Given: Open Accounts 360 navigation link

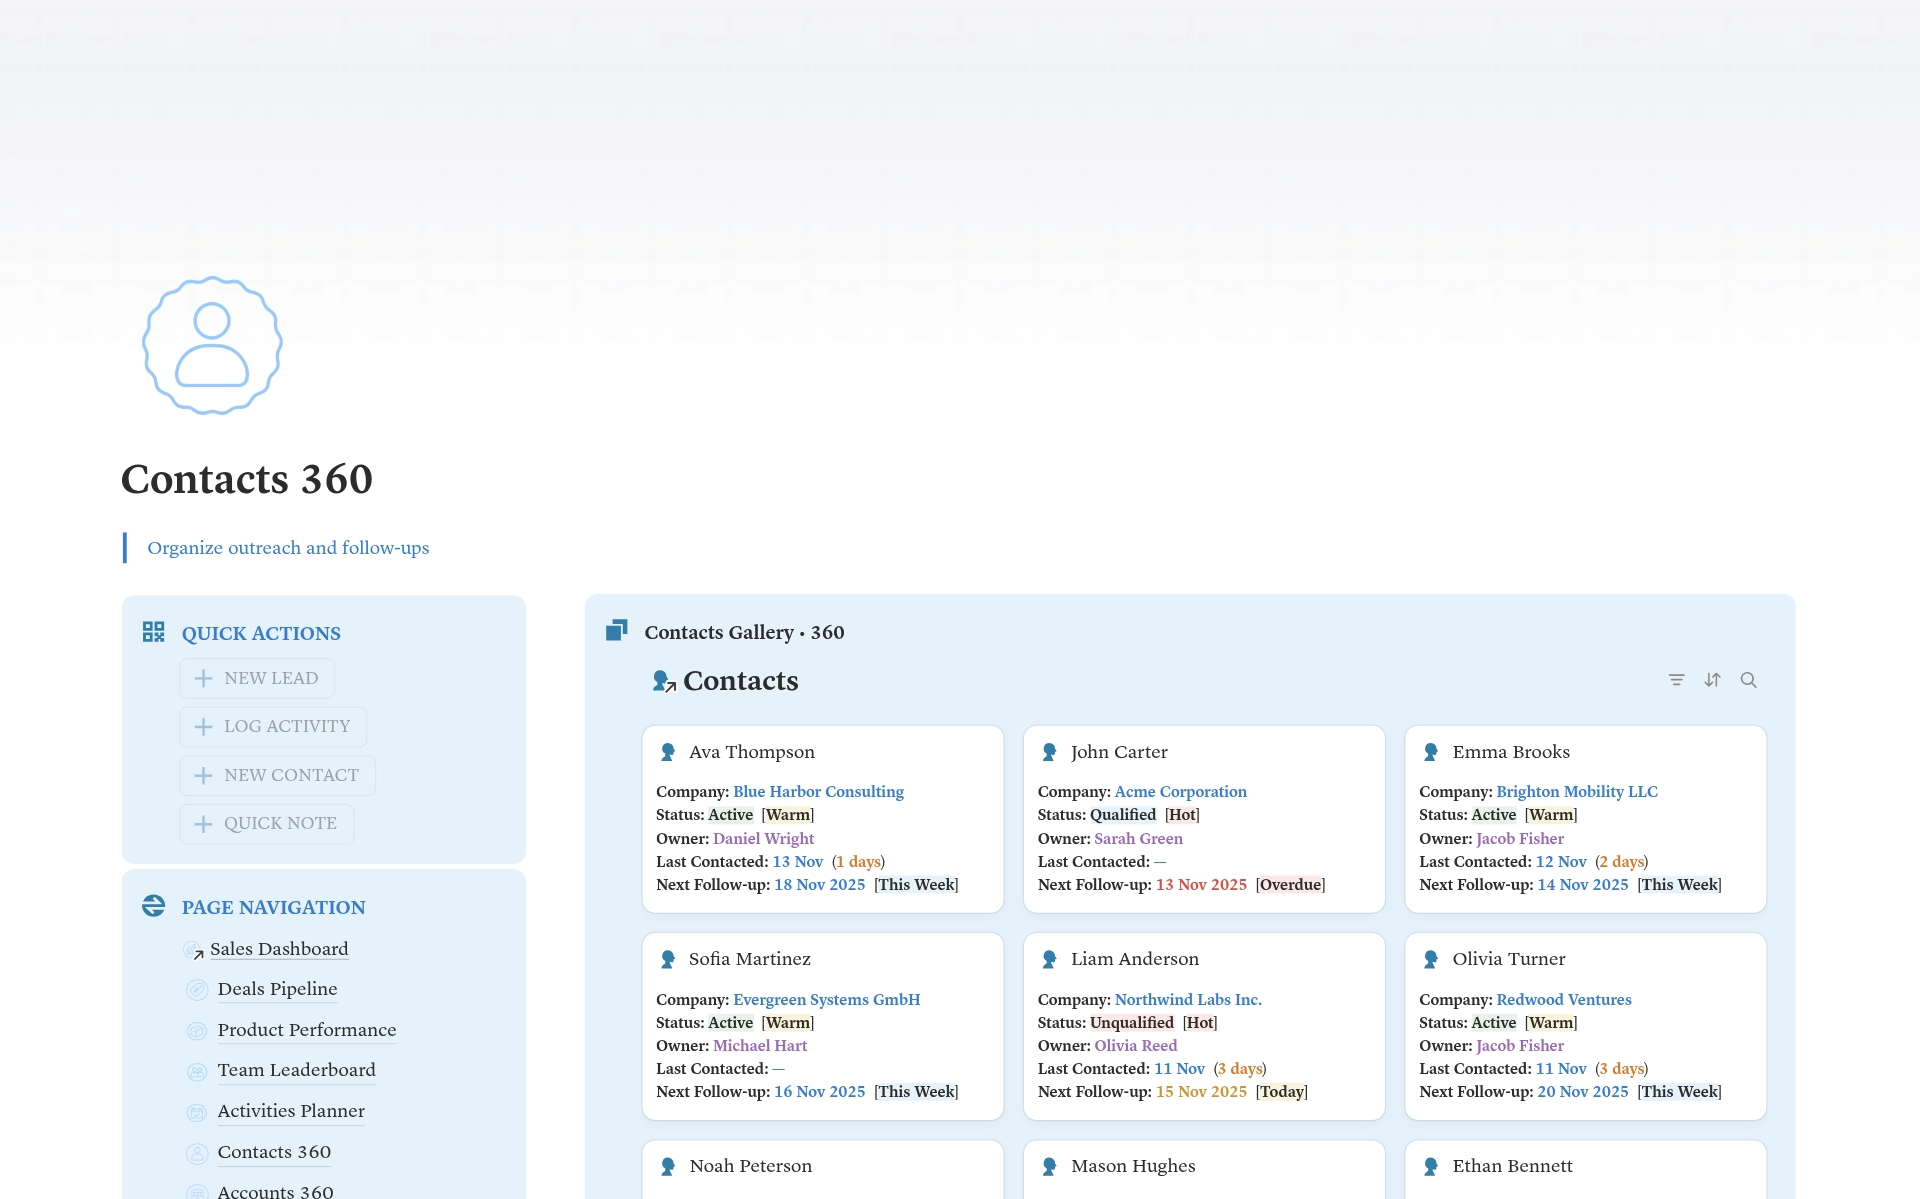Looking at the screenshot, I should (x=275, y=1191).
